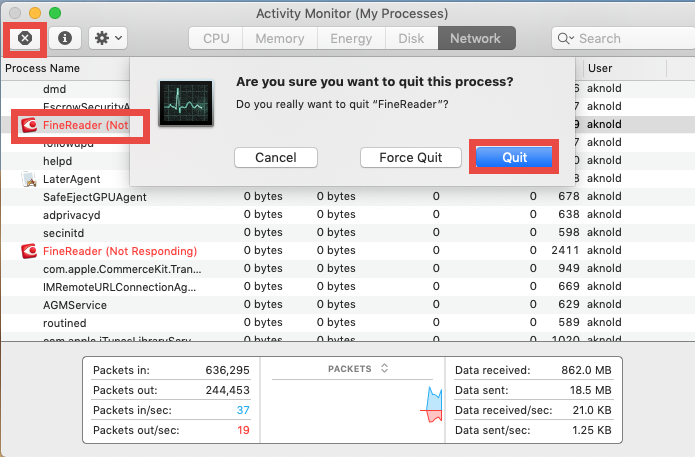Switch to the CPU tab
The width and height of the screenshot is (695, 457).
click(x=216, y=39)
